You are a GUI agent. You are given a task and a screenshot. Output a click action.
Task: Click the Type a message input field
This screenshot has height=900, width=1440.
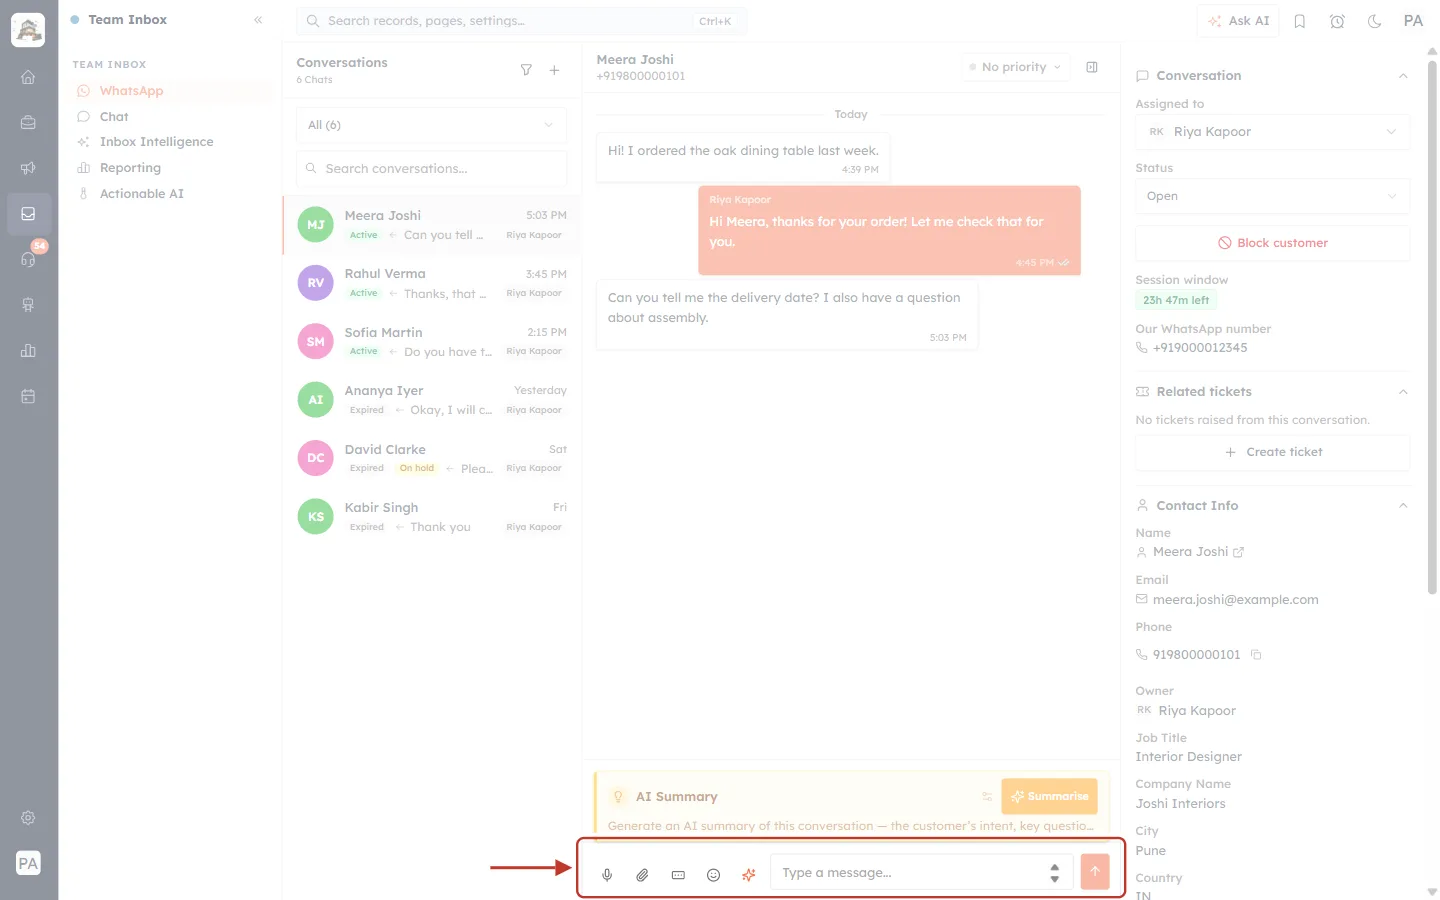(921, 873)
